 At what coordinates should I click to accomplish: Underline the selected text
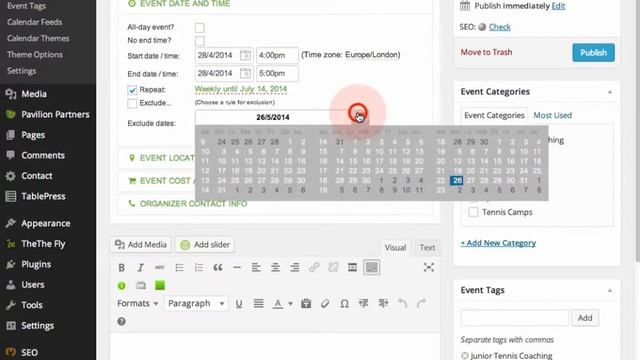click(x=239, y=304)
